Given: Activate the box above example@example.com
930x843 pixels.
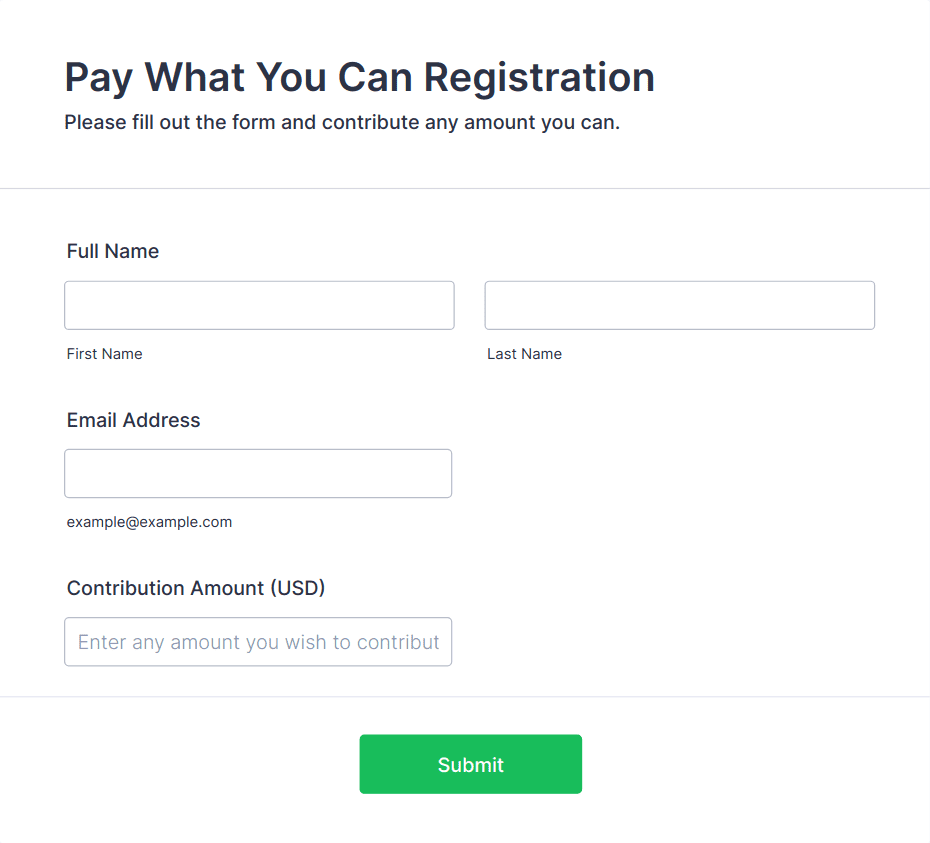Looking at the screenshot, I should coord(258,473).
